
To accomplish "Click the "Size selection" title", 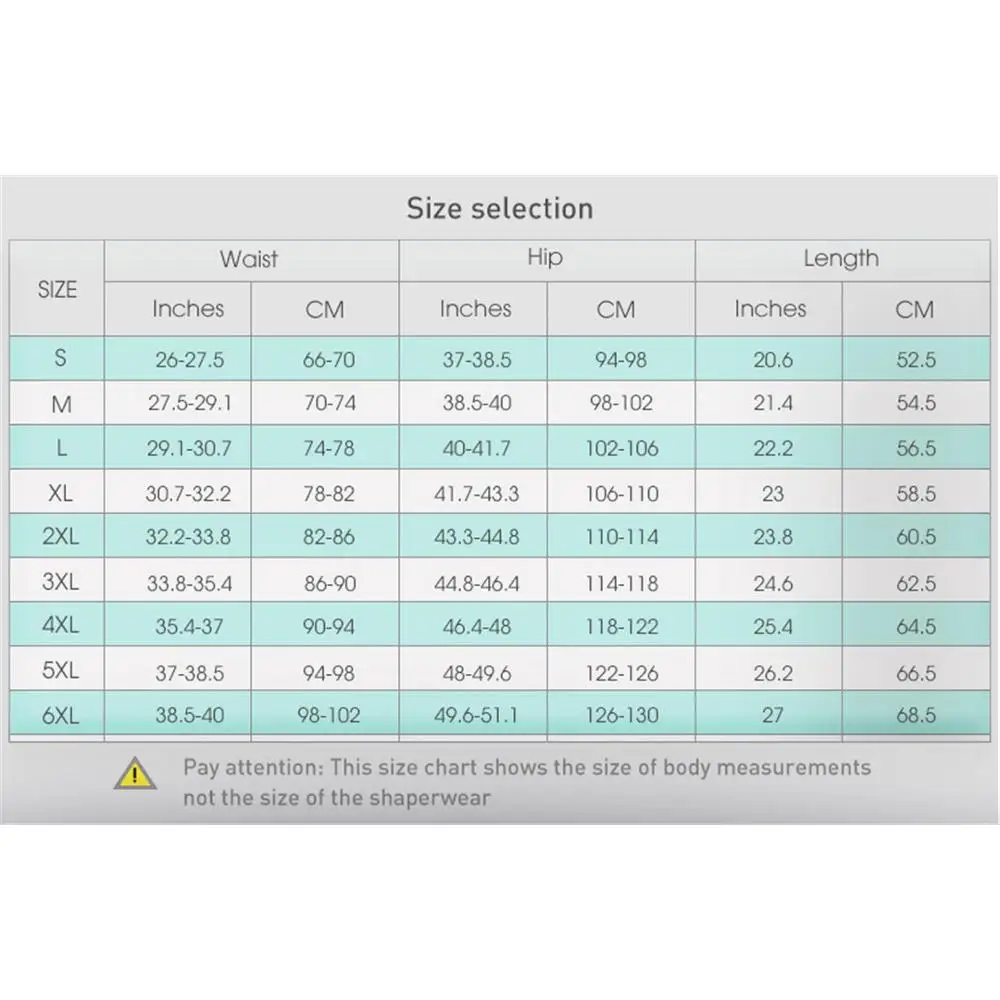I will (x=499, y=209).
